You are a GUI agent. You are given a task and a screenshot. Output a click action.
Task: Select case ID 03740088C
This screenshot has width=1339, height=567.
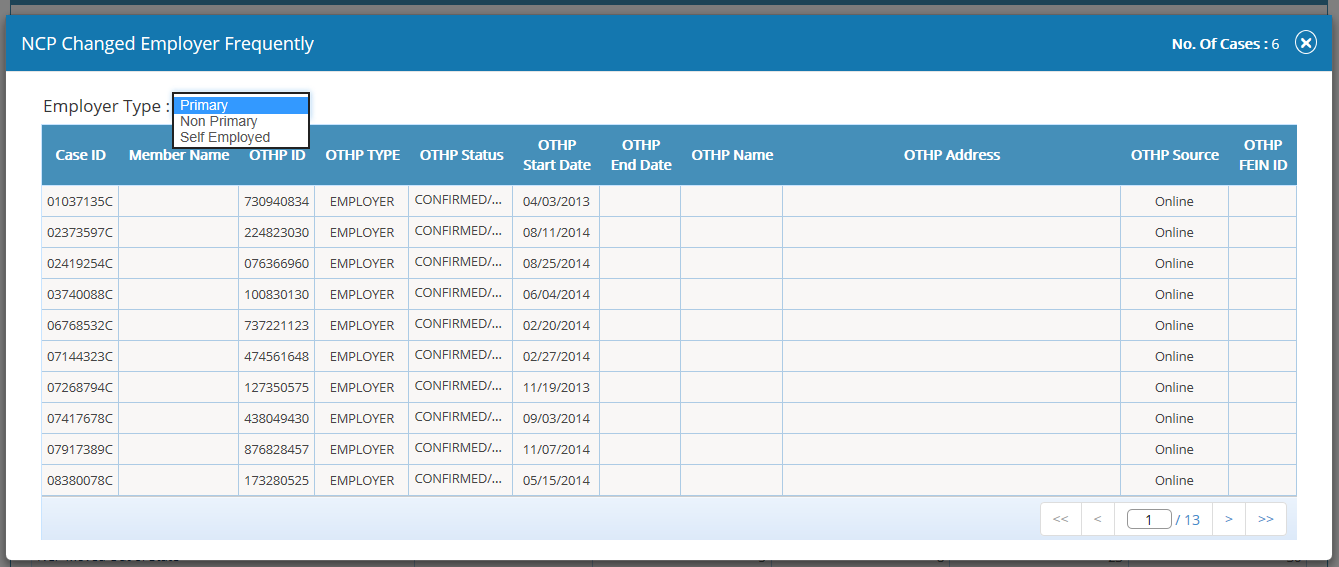click(80, 294)
